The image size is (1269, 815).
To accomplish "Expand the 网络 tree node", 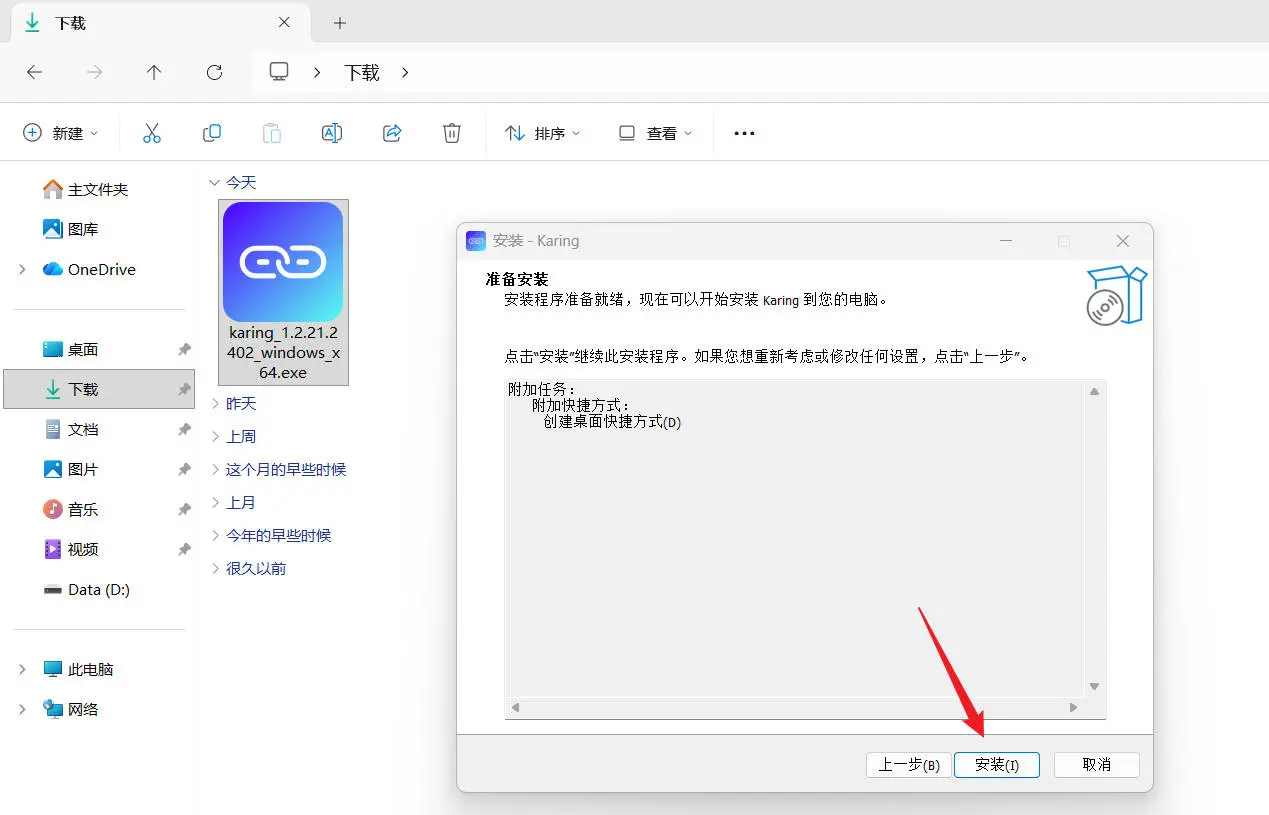I will (22, 709).
